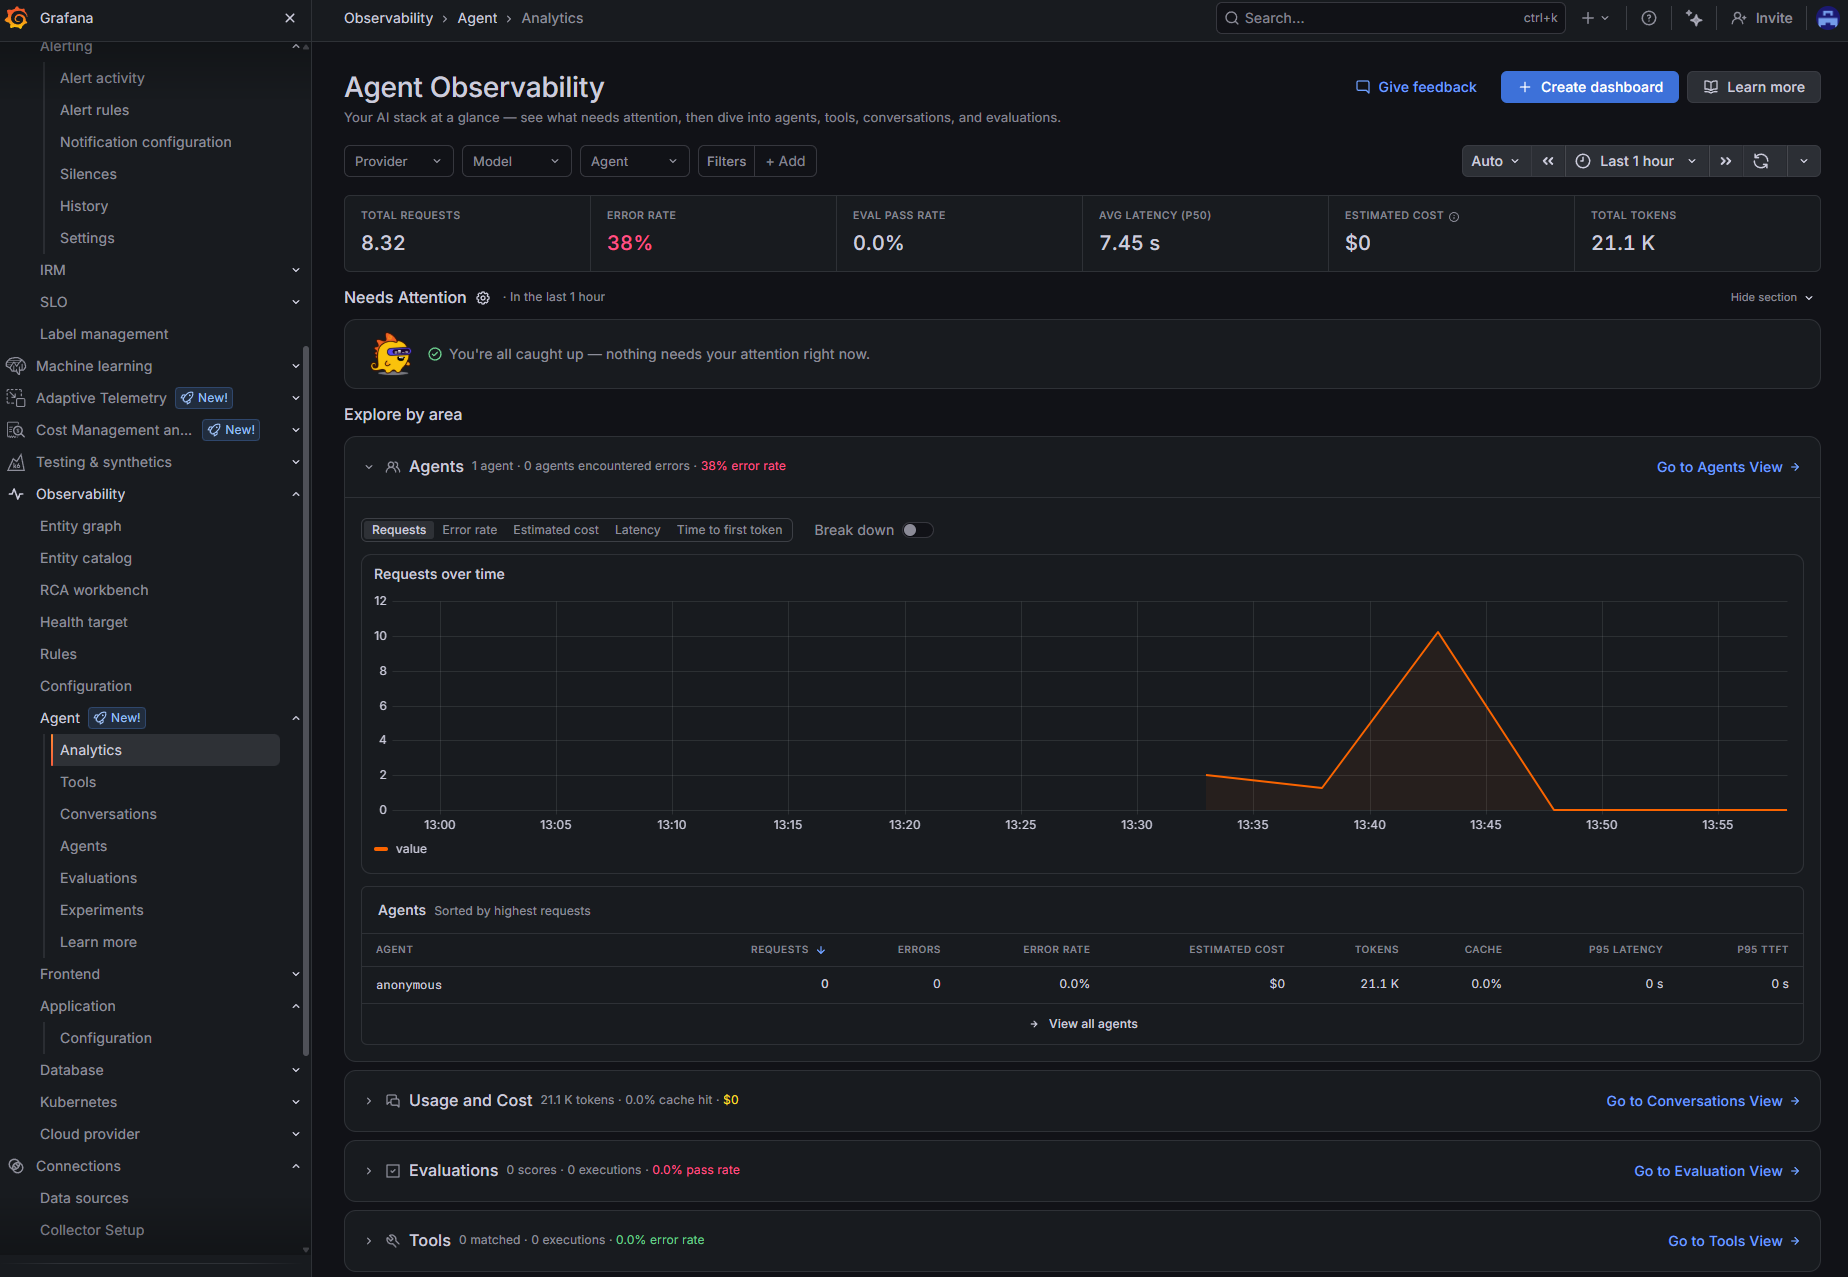Open the Model filter dropdown
The width and height of the screenshot is (1848, 1277).
516,161
